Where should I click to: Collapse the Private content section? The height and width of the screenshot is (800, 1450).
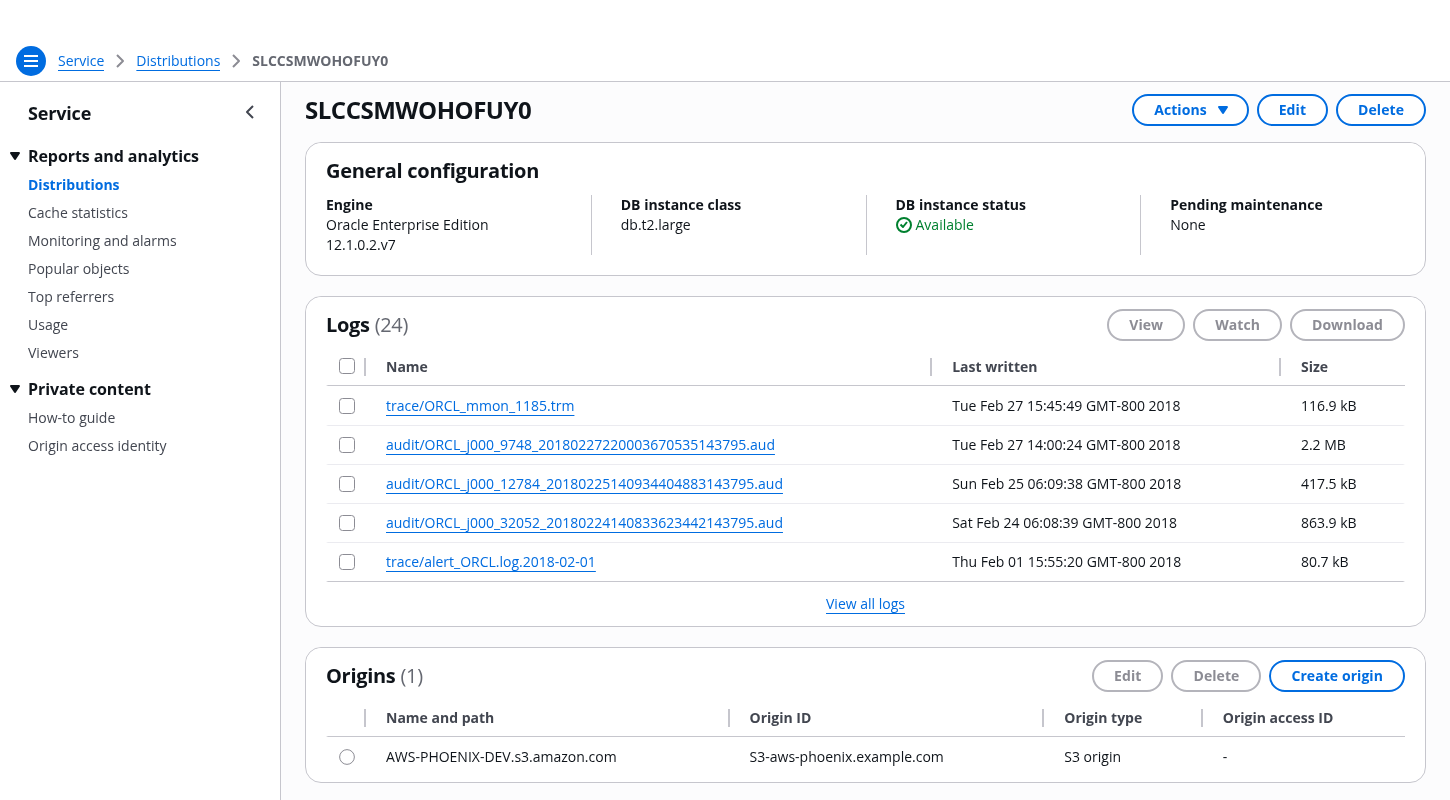point(15,389)
